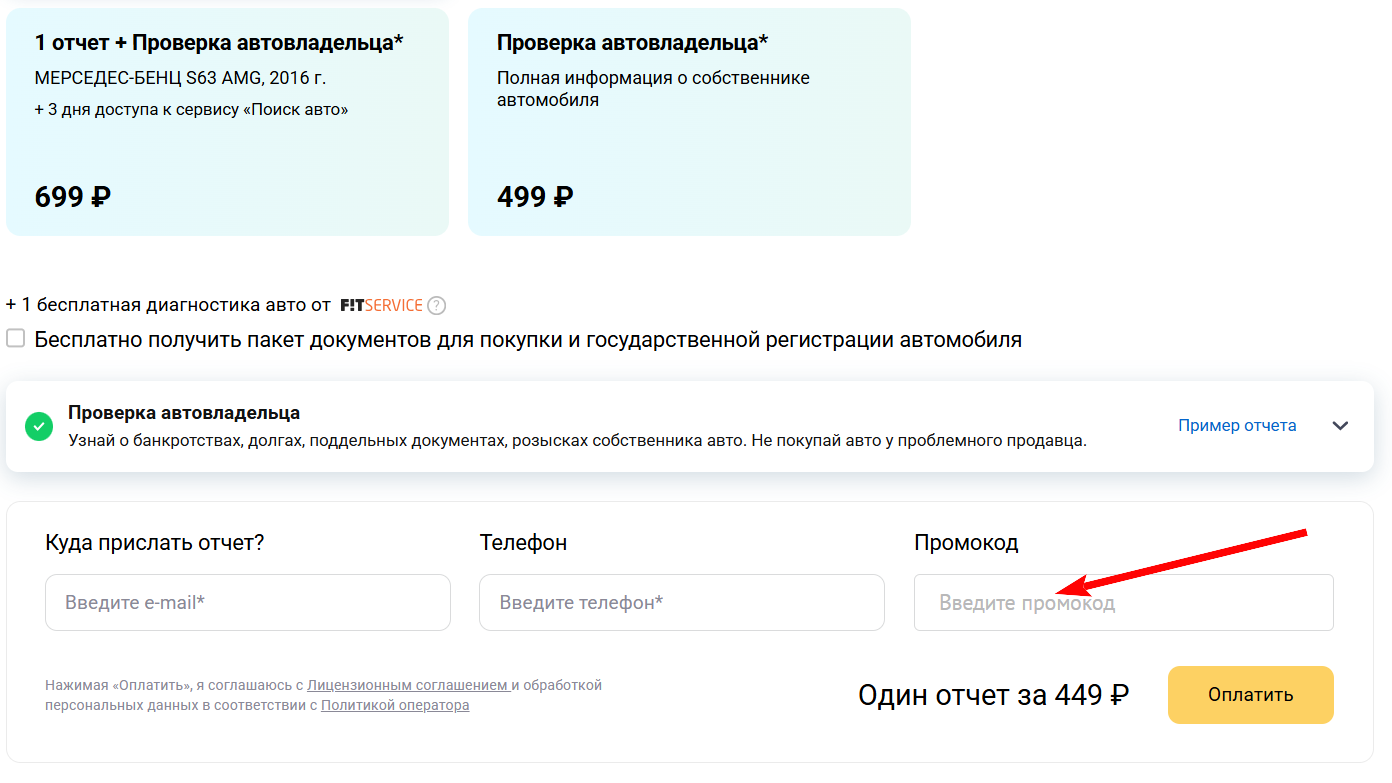Click the Введите промокод field
The width and height of the screenshot is (1392, 783).
[x=1123, y=602]
